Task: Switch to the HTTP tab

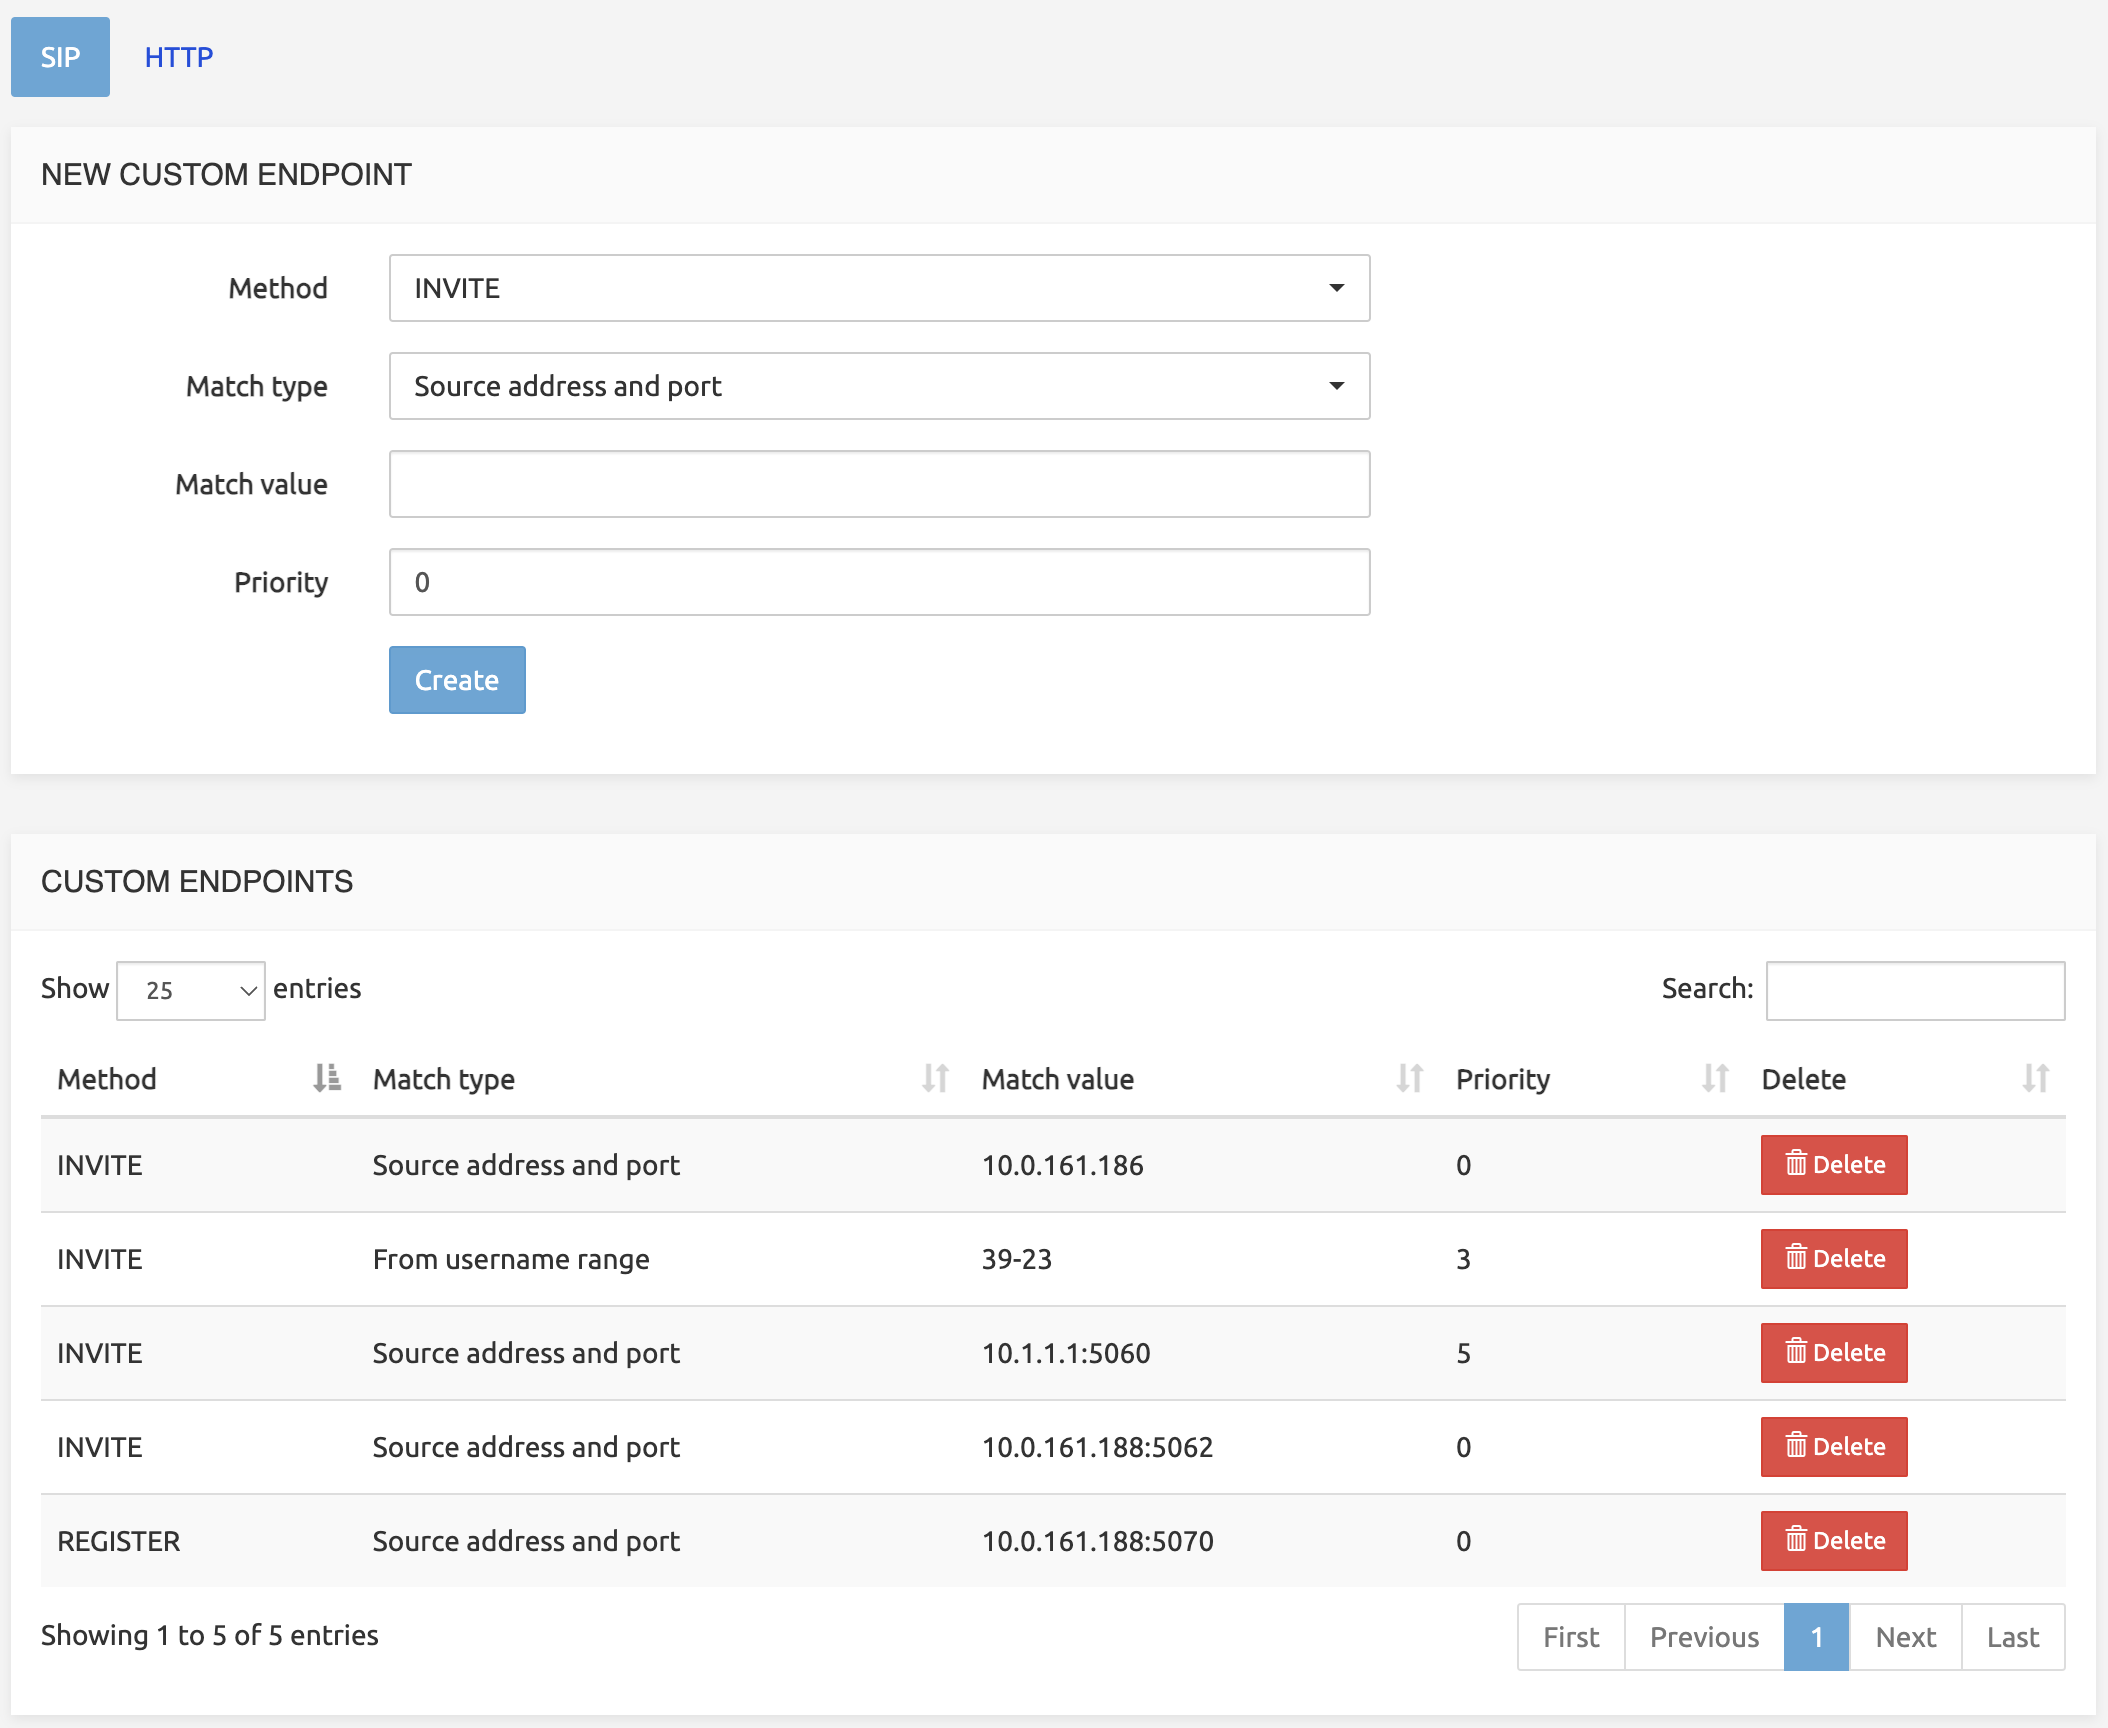Action: [175, 56]
